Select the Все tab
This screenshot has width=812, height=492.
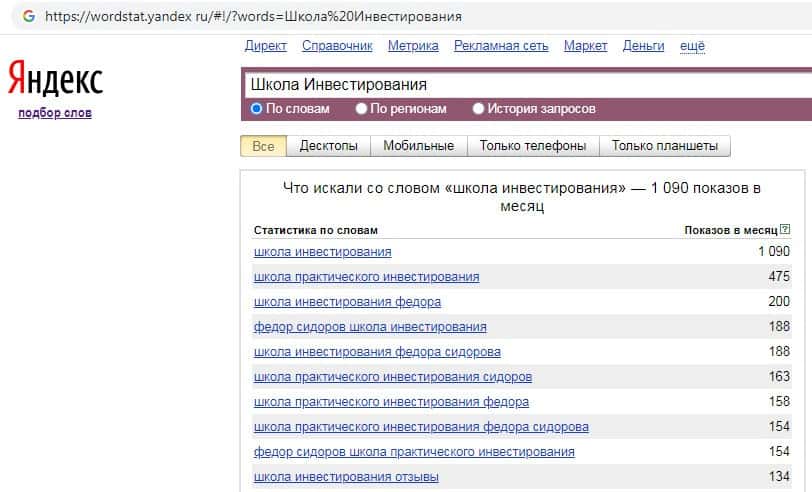[263, 146]
